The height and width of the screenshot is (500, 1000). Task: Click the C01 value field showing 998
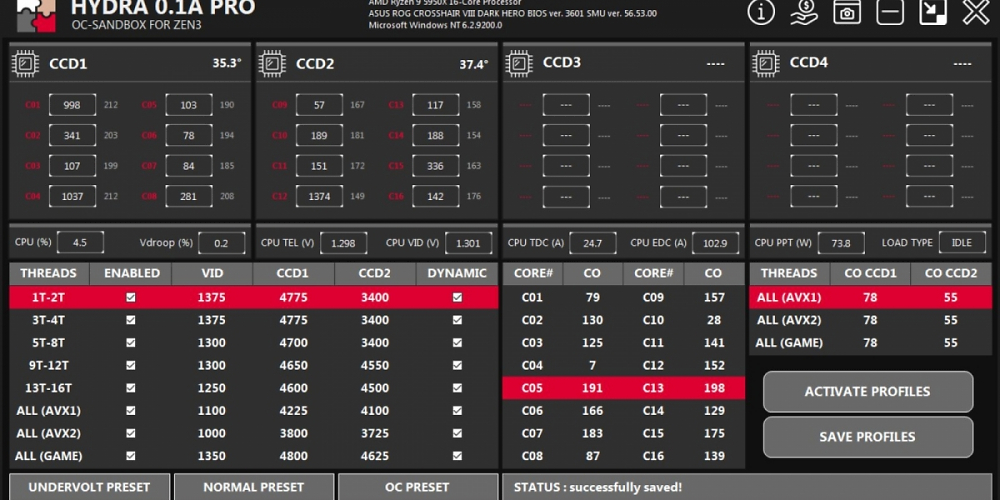[72, 105]
